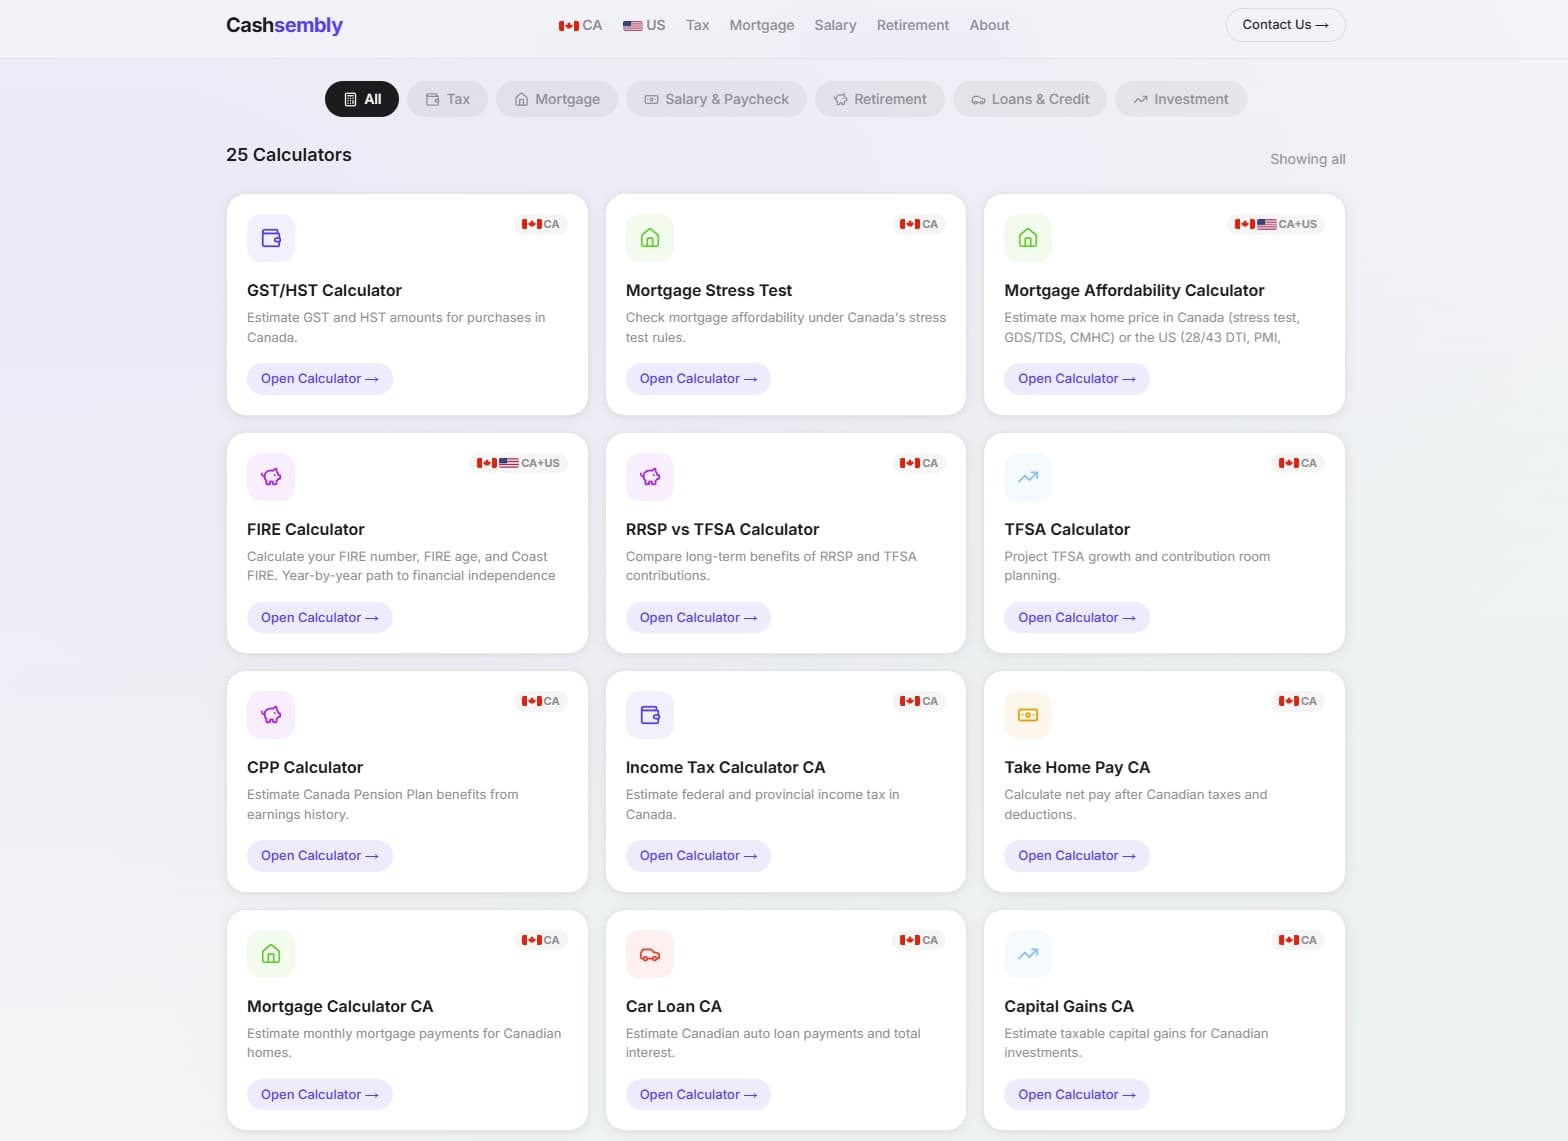Click the Capital Gains CA trend icon
1568x1141 pixels.
[1028, 954]
